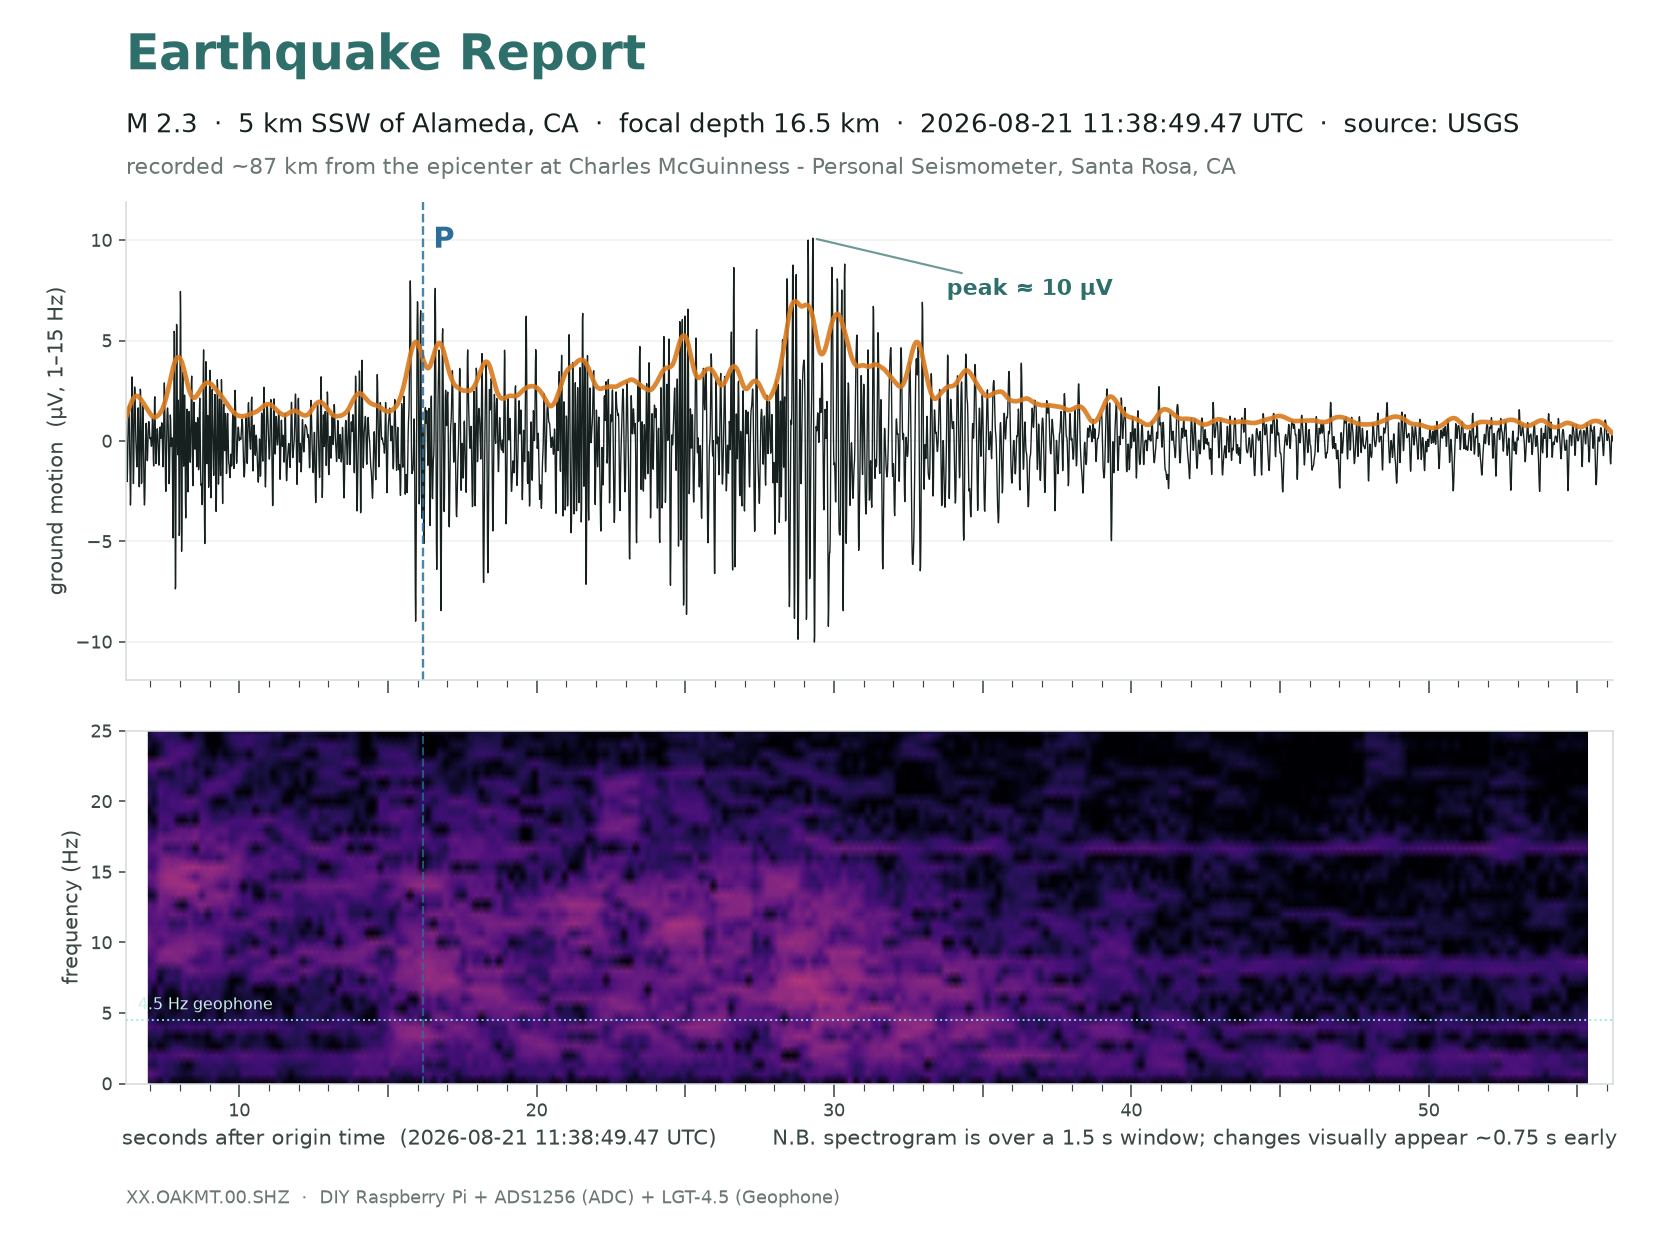Click the 'peak ≈ 10 µV' annotation
The height and width of the screenshot is (1260, 1680).
tap(1029, 288)
